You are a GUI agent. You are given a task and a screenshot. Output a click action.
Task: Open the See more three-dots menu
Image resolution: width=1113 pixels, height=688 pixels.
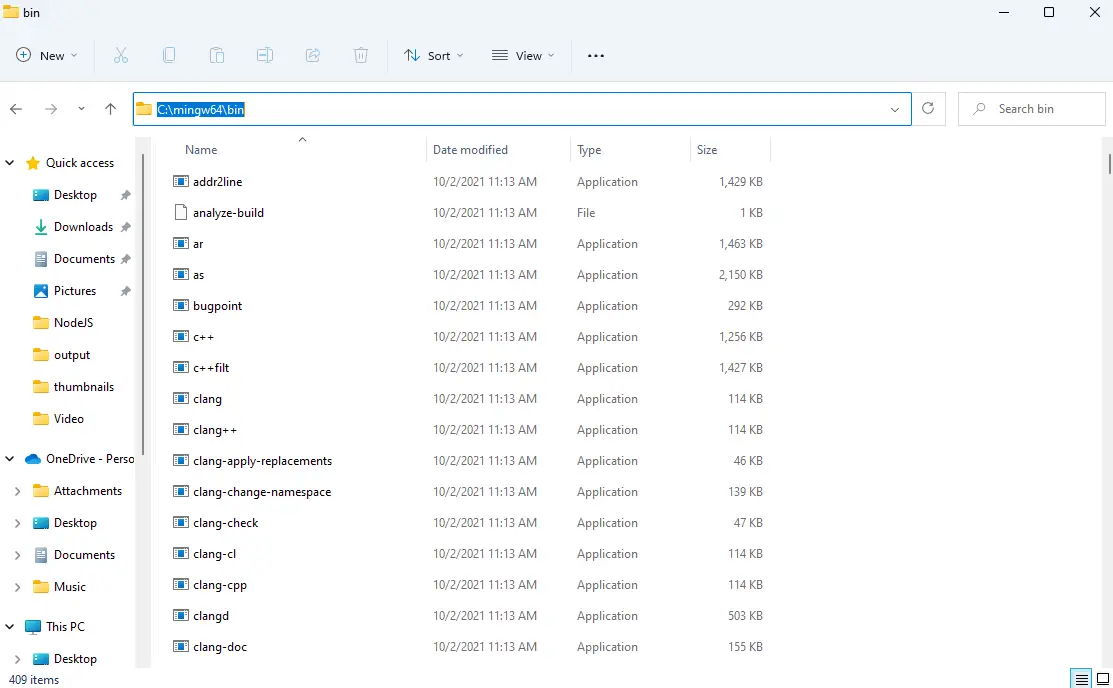click(596, 56)
